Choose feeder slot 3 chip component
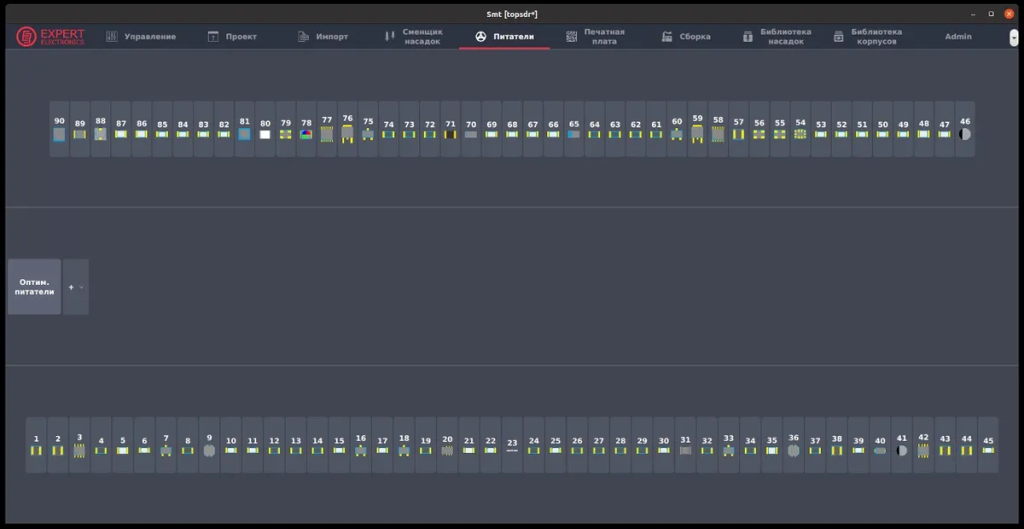This screenshot has width=1024, height=529. click(79, 445)
